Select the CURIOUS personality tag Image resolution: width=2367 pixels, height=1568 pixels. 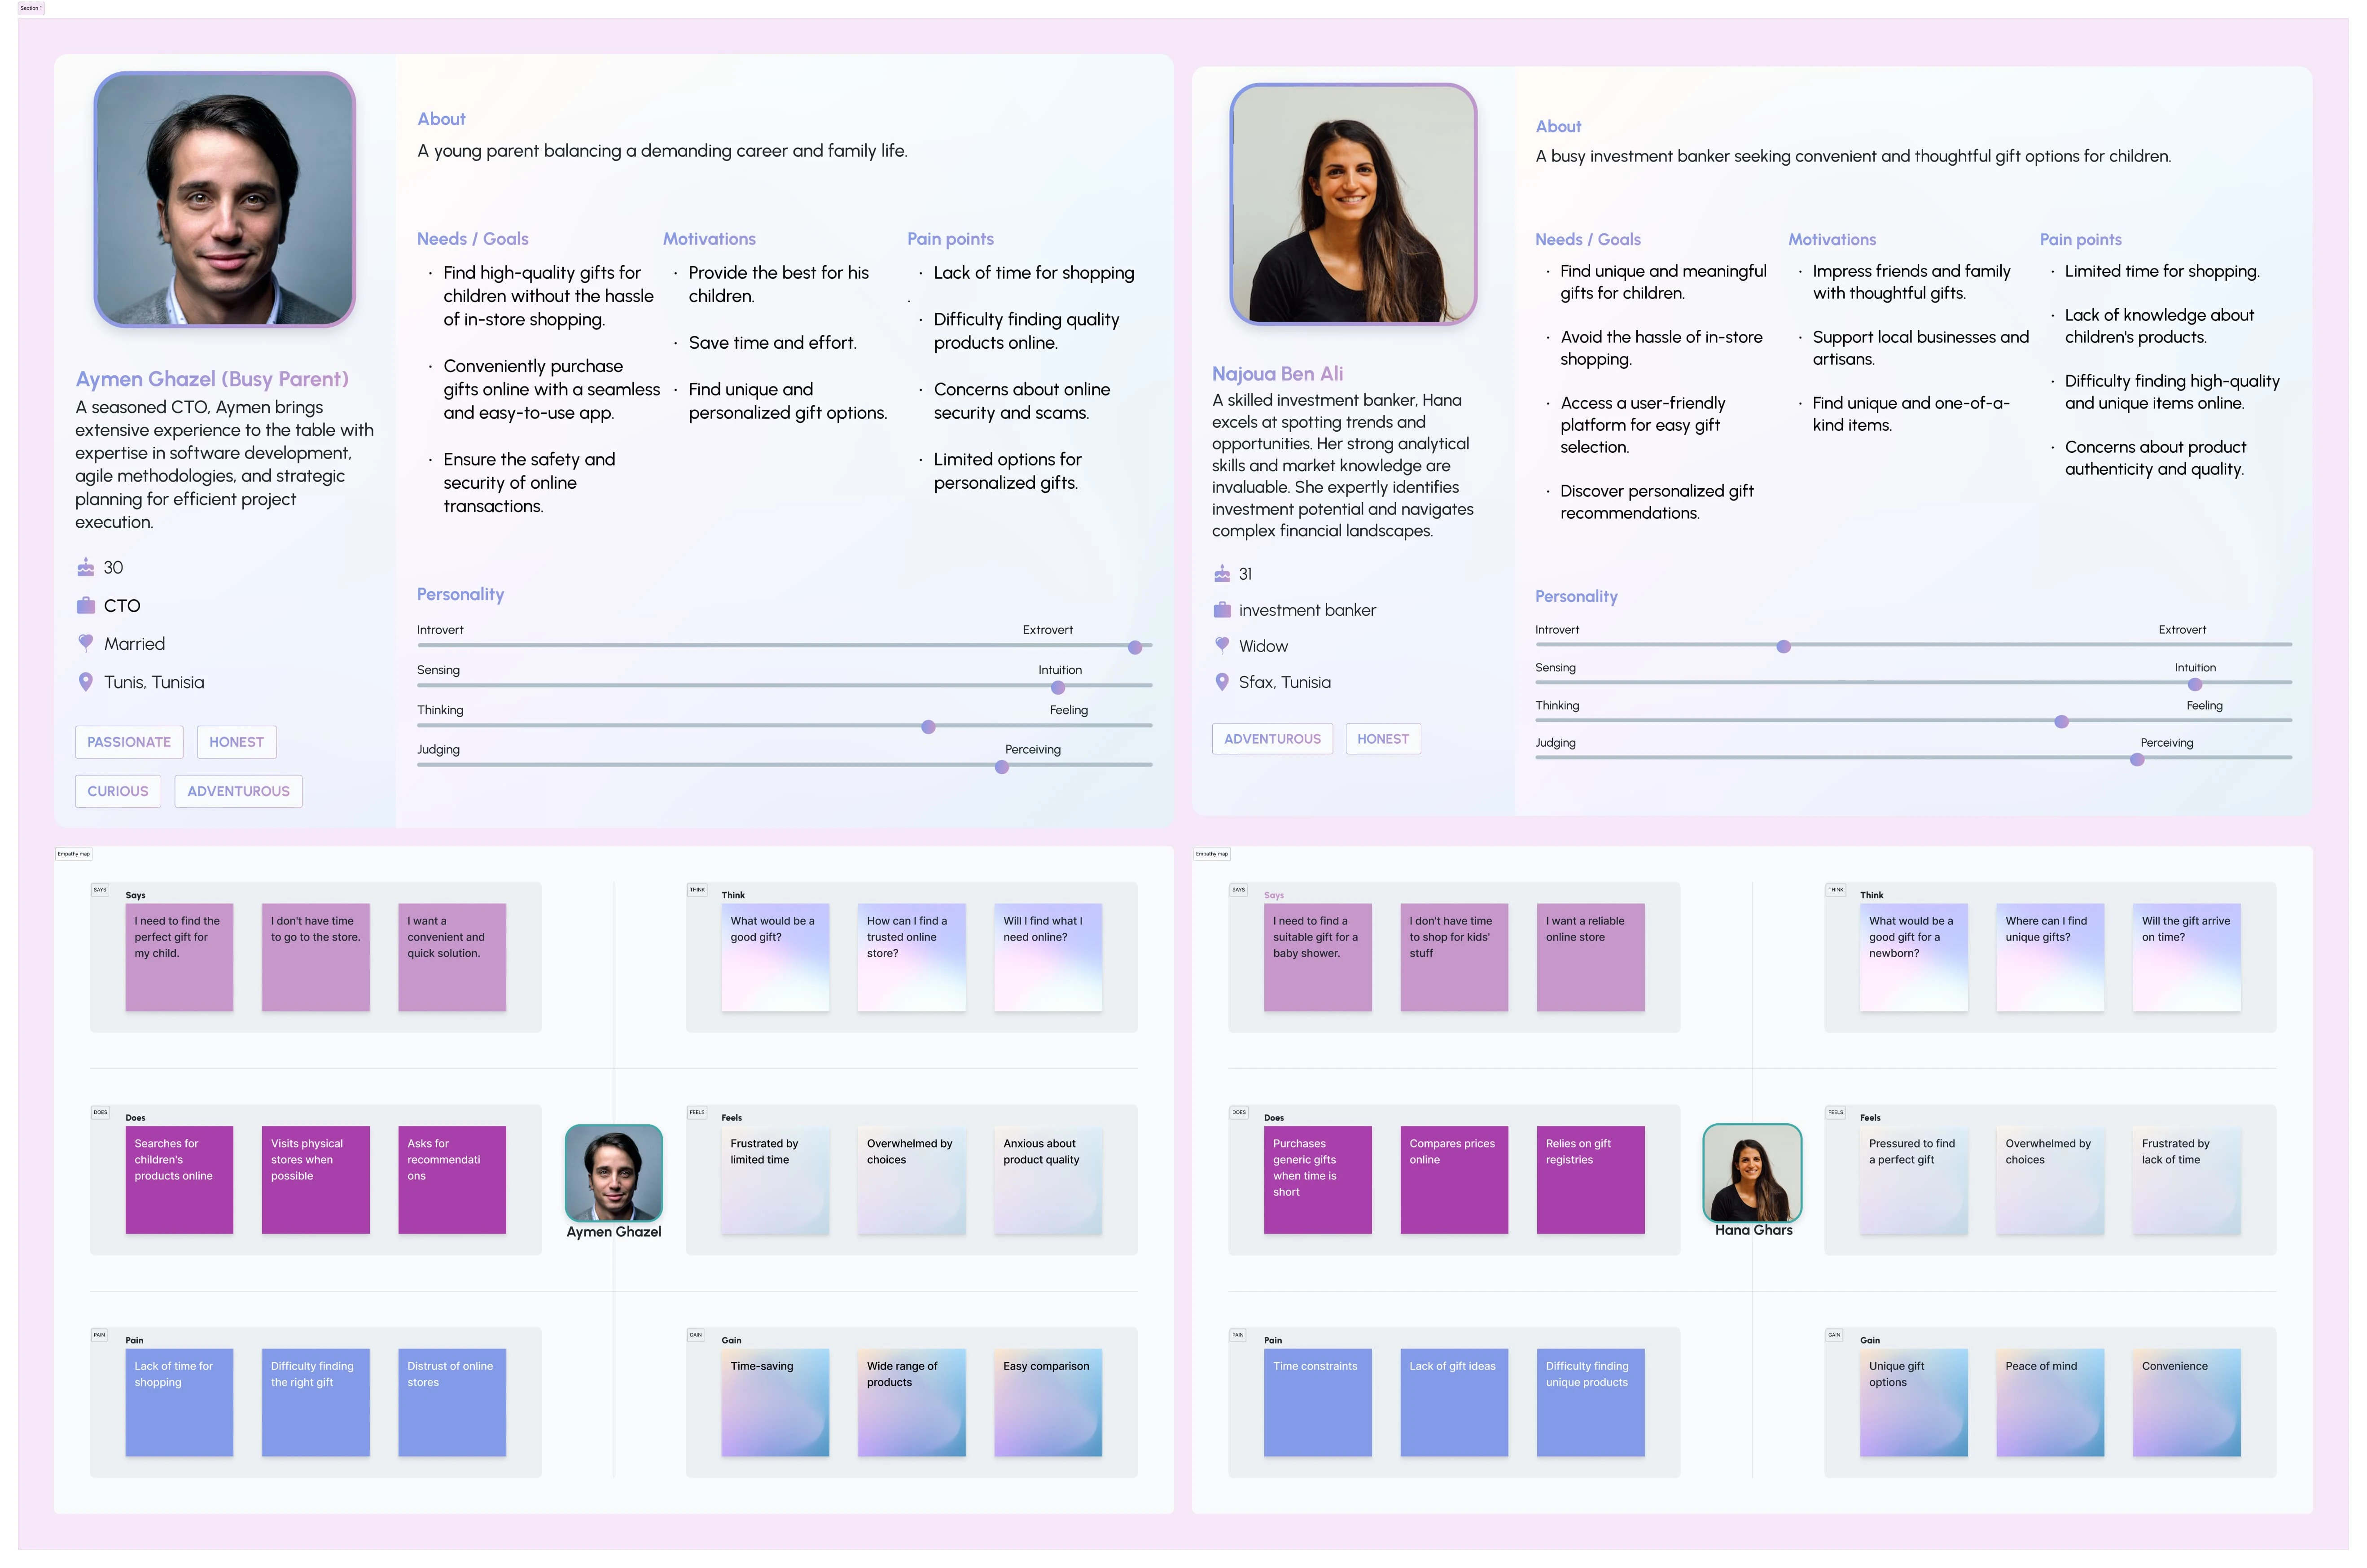coord(117,789)
